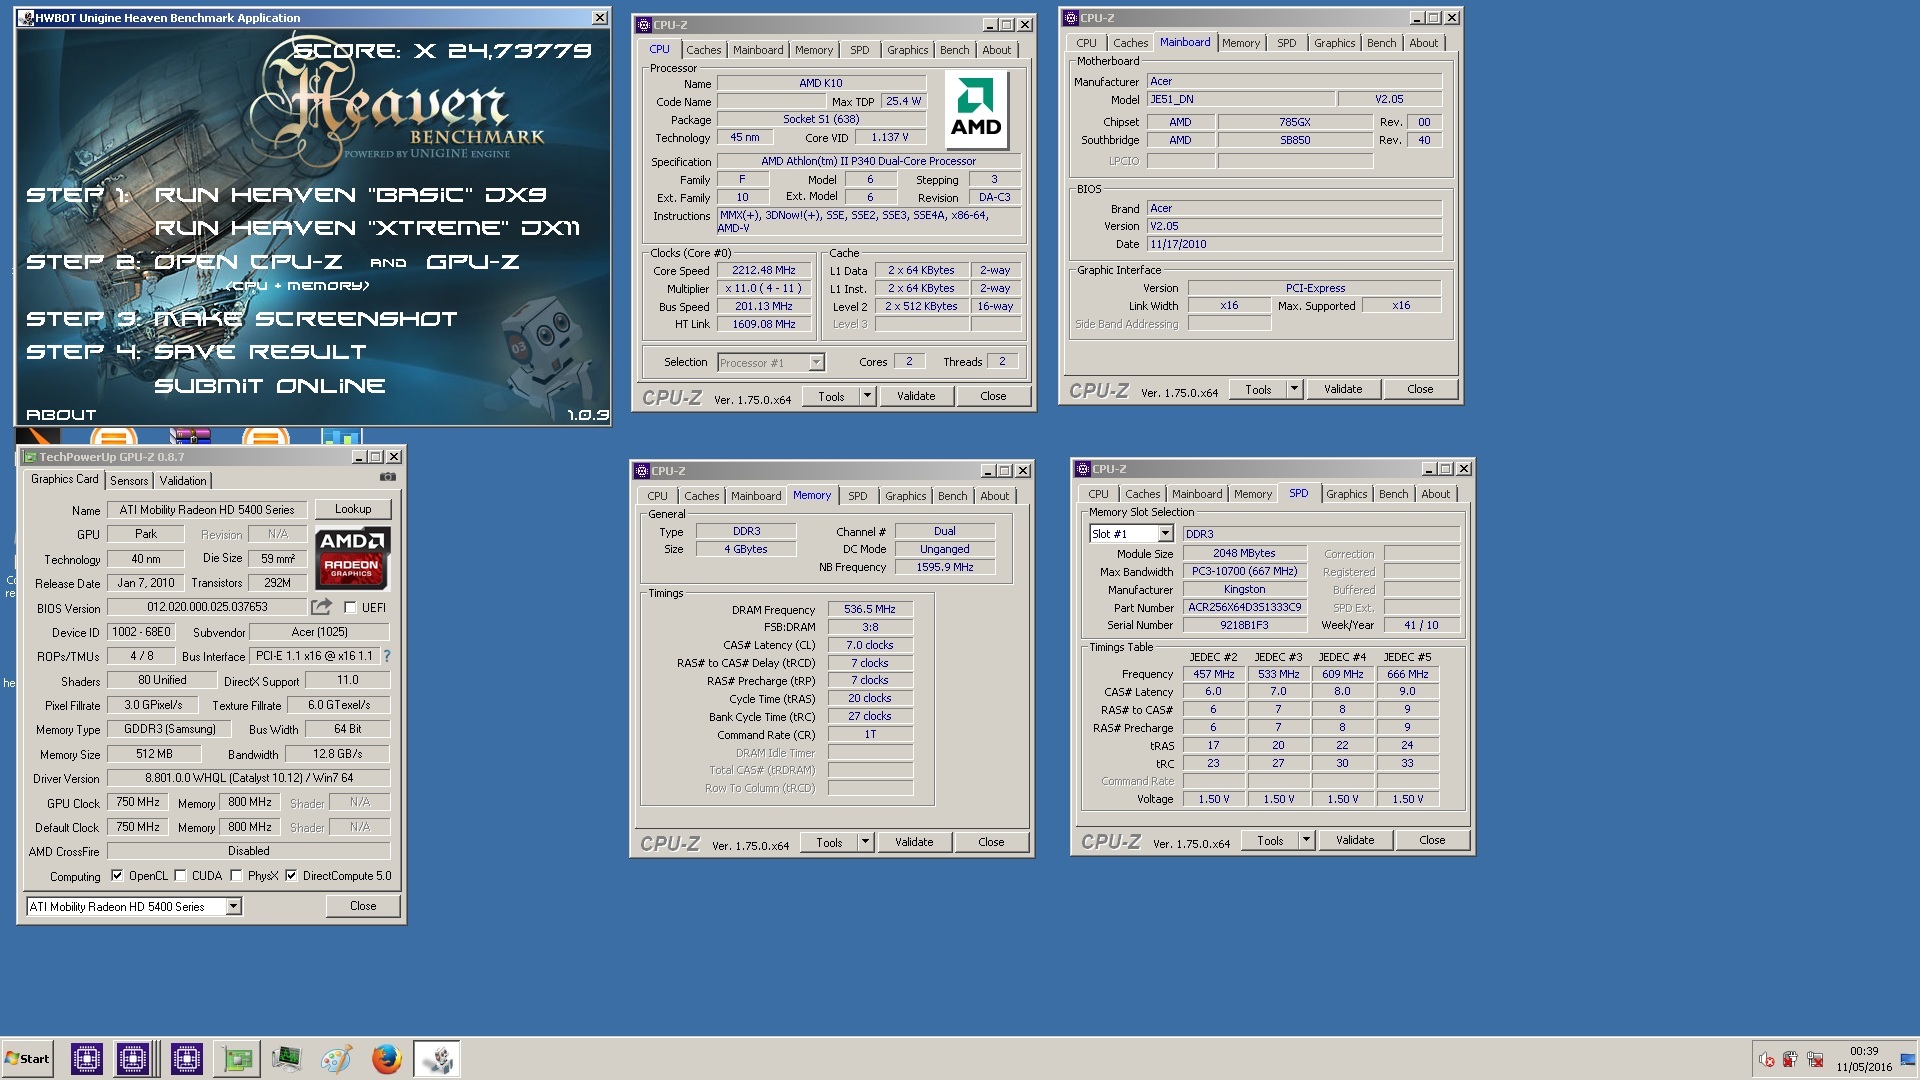Image resolution: width=1920 pixels, height=1080 pixels.
Task: Click title bar icon of CPU-Z Memory window
Action: (642, 471)
